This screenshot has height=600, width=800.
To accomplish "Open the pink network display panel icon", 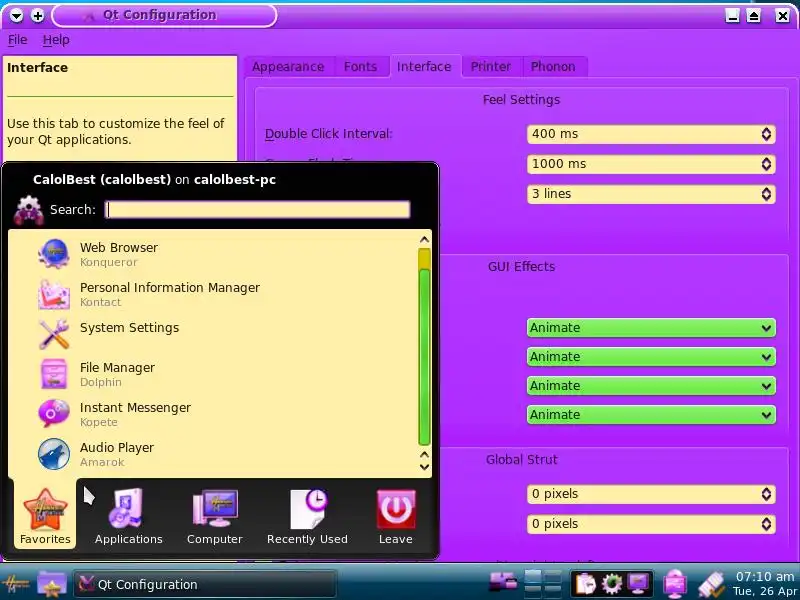I will 675,584.
